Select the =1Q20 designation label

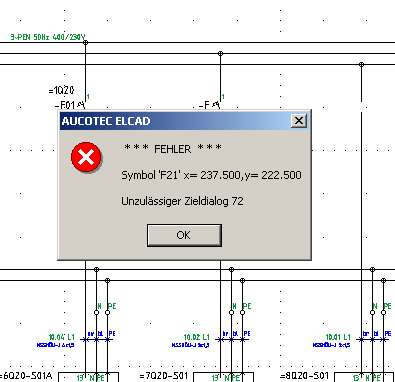pyautogui.click(x=61, y=90)
